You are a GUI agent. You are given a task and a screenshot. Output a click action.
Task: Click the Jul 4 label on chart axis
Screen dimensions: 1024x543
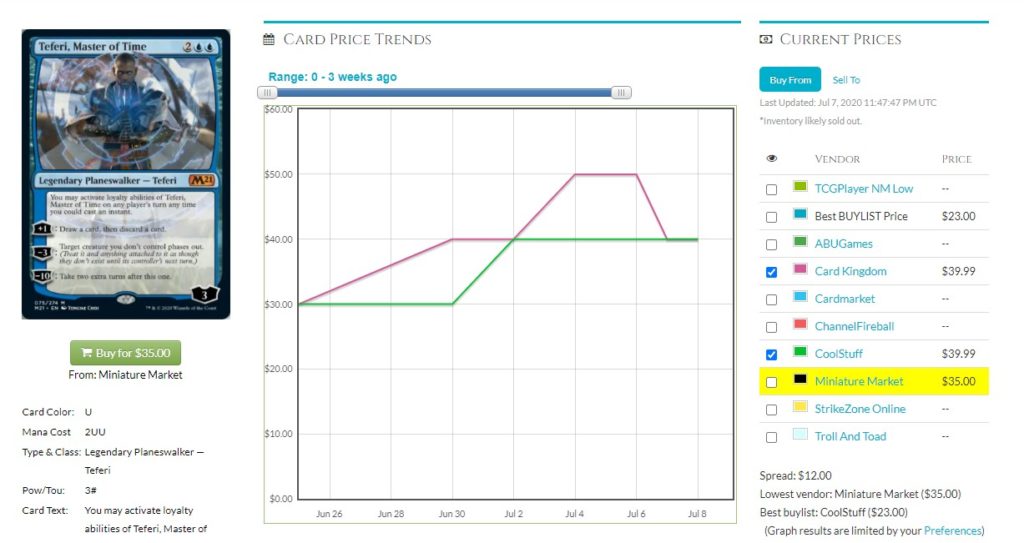pos(575,514)
